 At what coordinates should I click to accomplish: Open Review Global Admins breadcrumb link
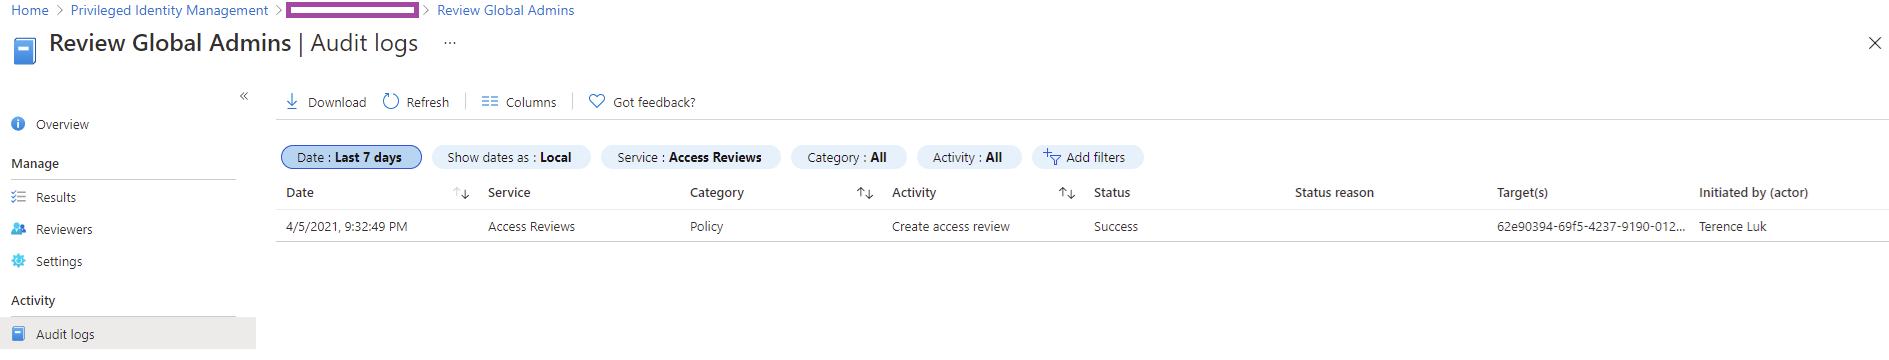tap(505, 10)
